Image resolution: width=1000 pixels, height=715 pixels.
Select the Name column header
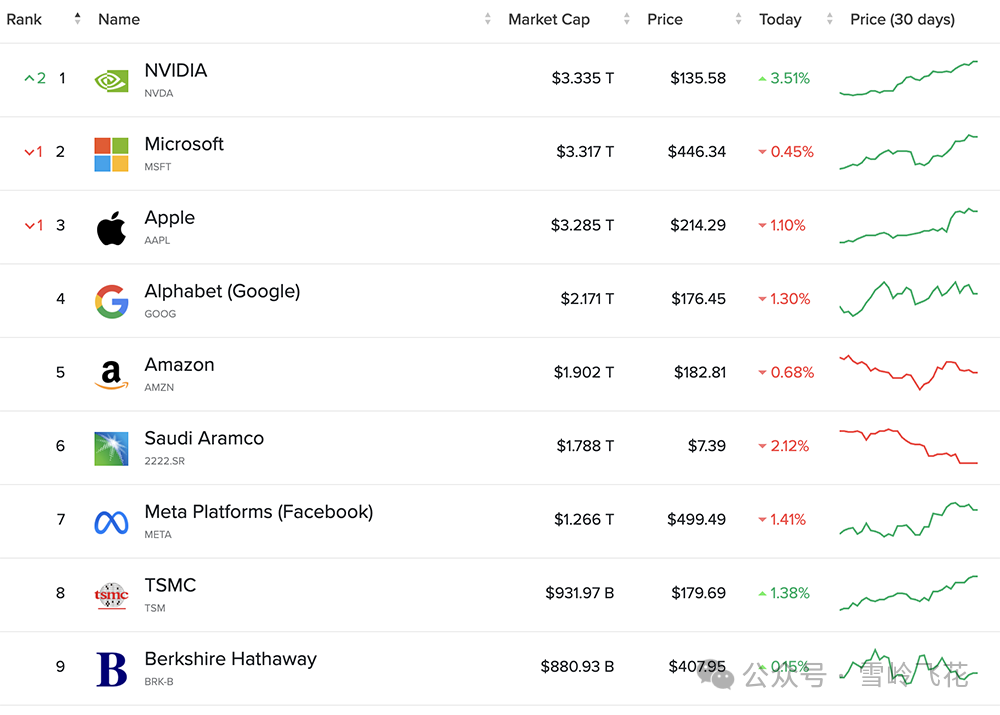[x=119, y=19]
